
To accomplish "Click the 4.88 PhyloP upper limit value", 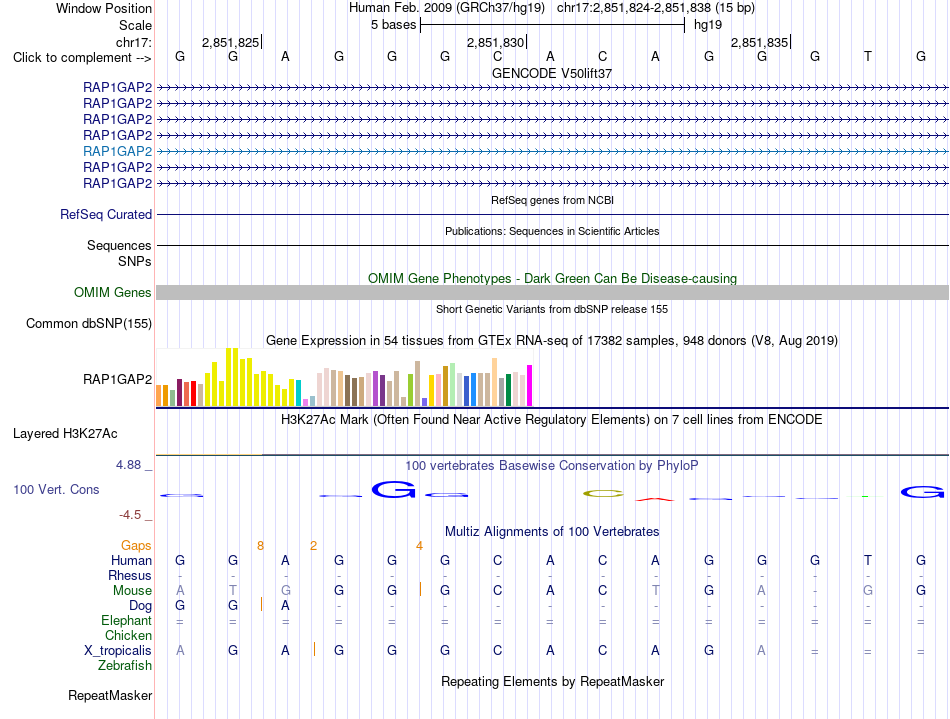I will 128,465.
